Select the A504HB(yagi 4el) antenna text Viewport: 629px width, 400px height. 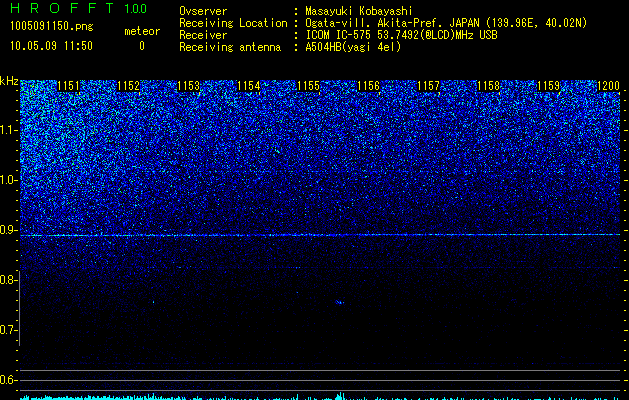pyautogui.click(x=353, y=47)
